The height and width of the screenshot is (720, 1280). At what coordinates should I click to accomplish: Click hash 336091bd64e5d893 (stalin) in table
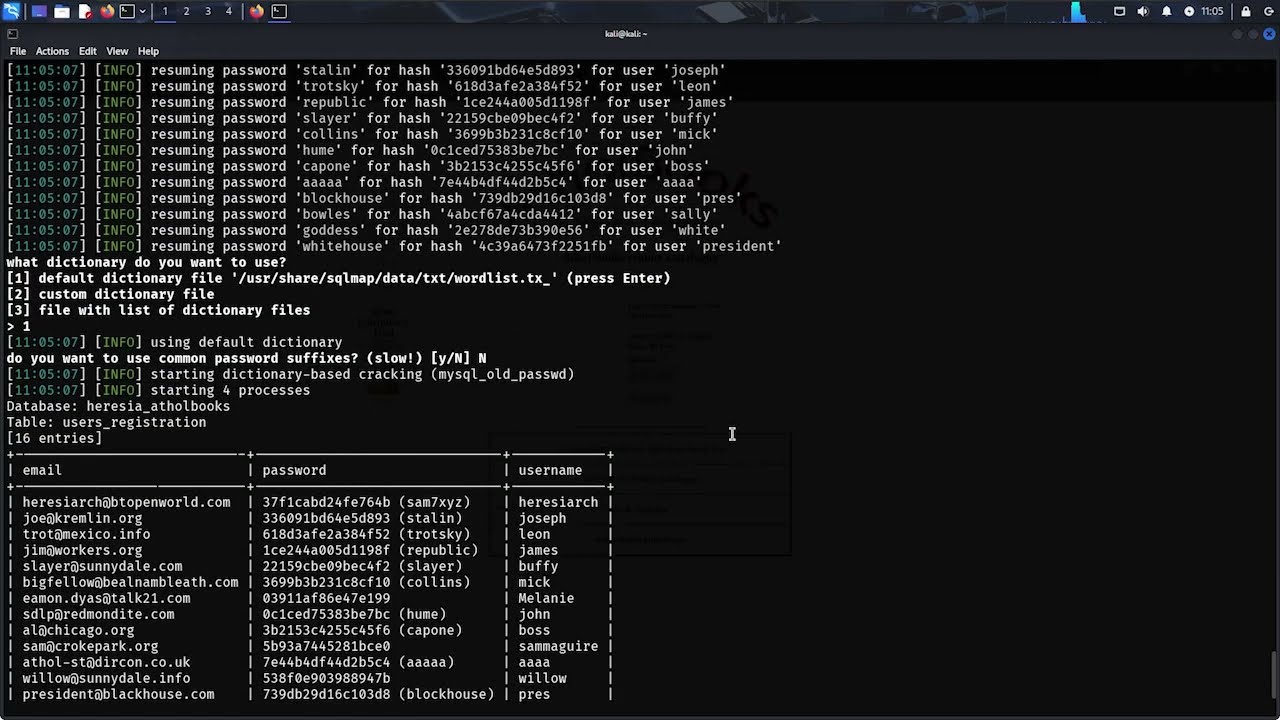pos(362,518)
